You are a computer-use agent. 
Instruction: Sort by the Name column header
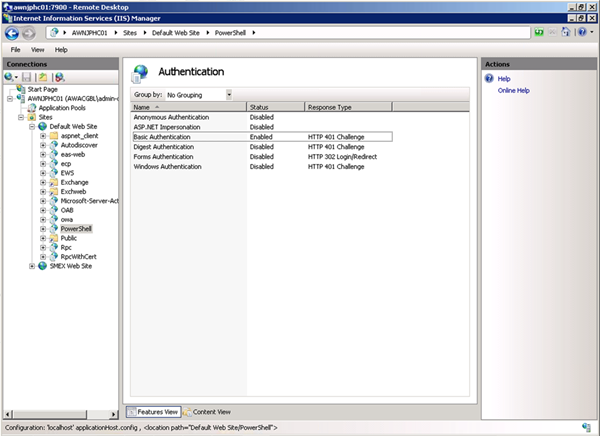pos(189,107)
